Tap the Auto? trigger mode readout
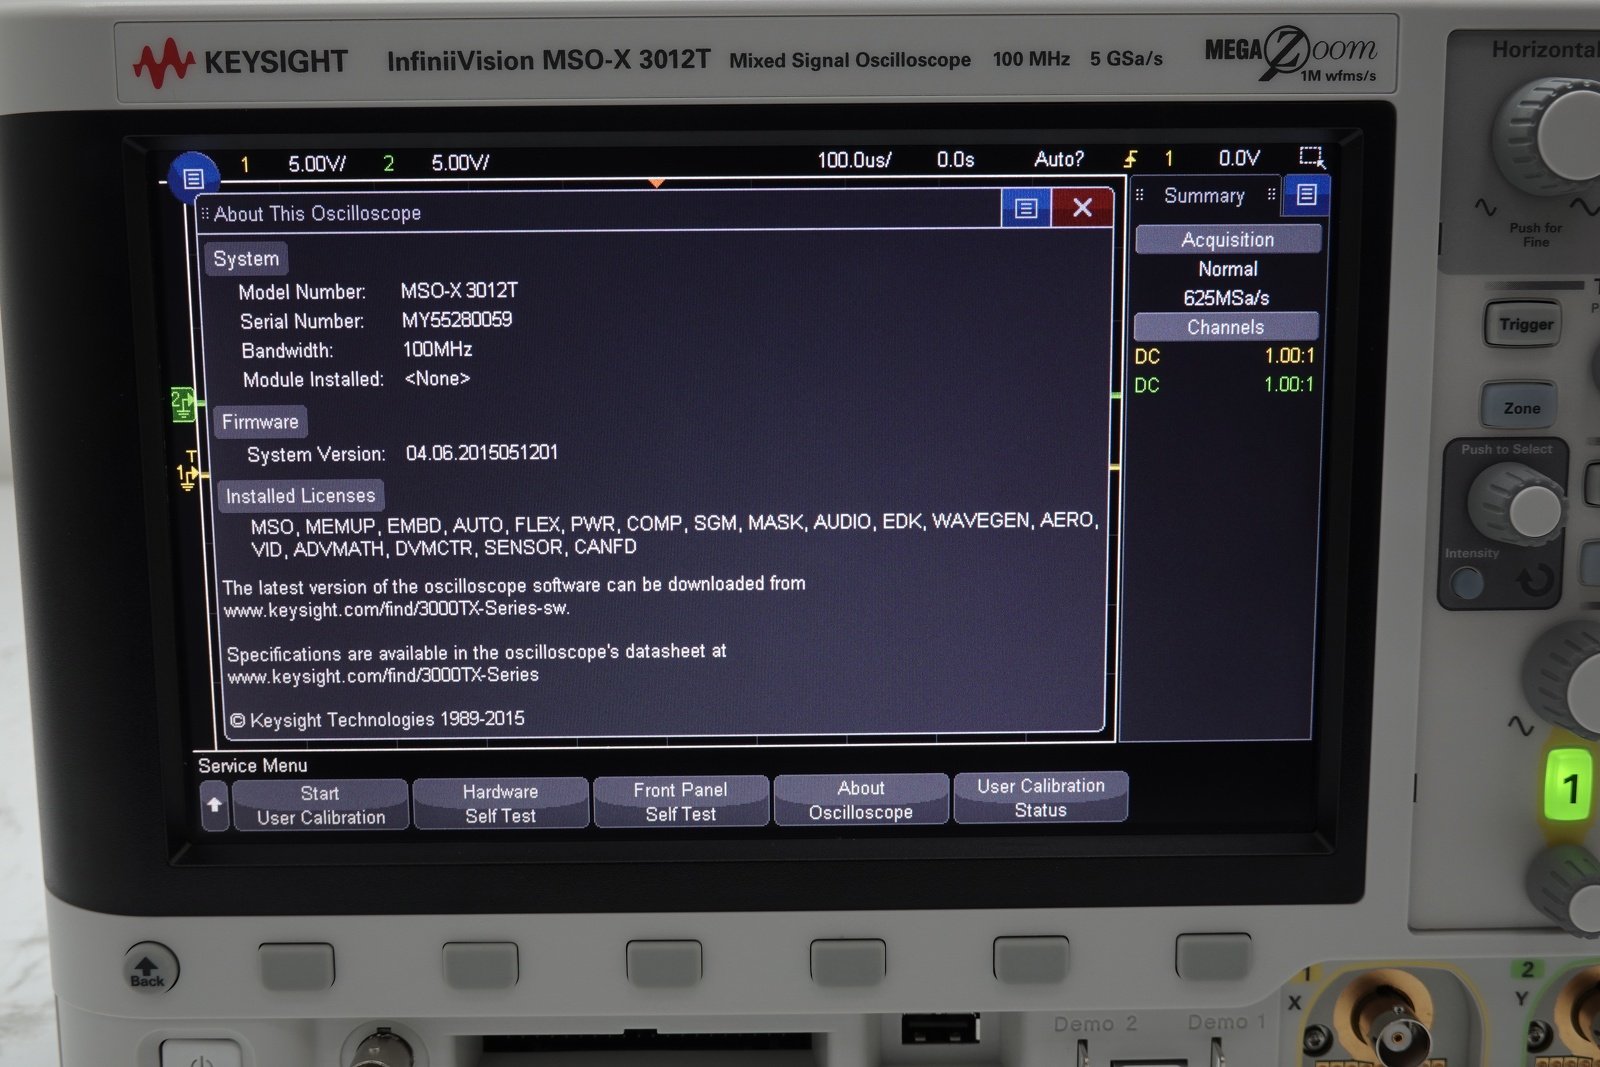Viewport: 1600px width, 1067px height. tap(1059, 159)
